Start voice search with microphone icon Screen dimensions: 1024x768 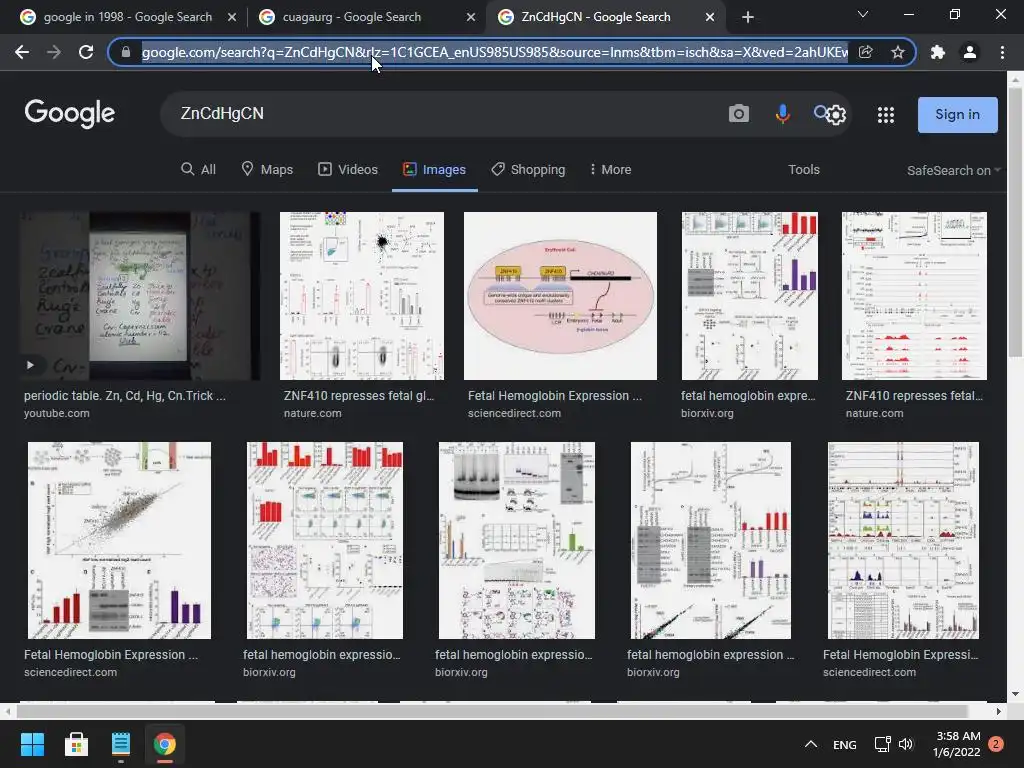(x=782, y=114)
